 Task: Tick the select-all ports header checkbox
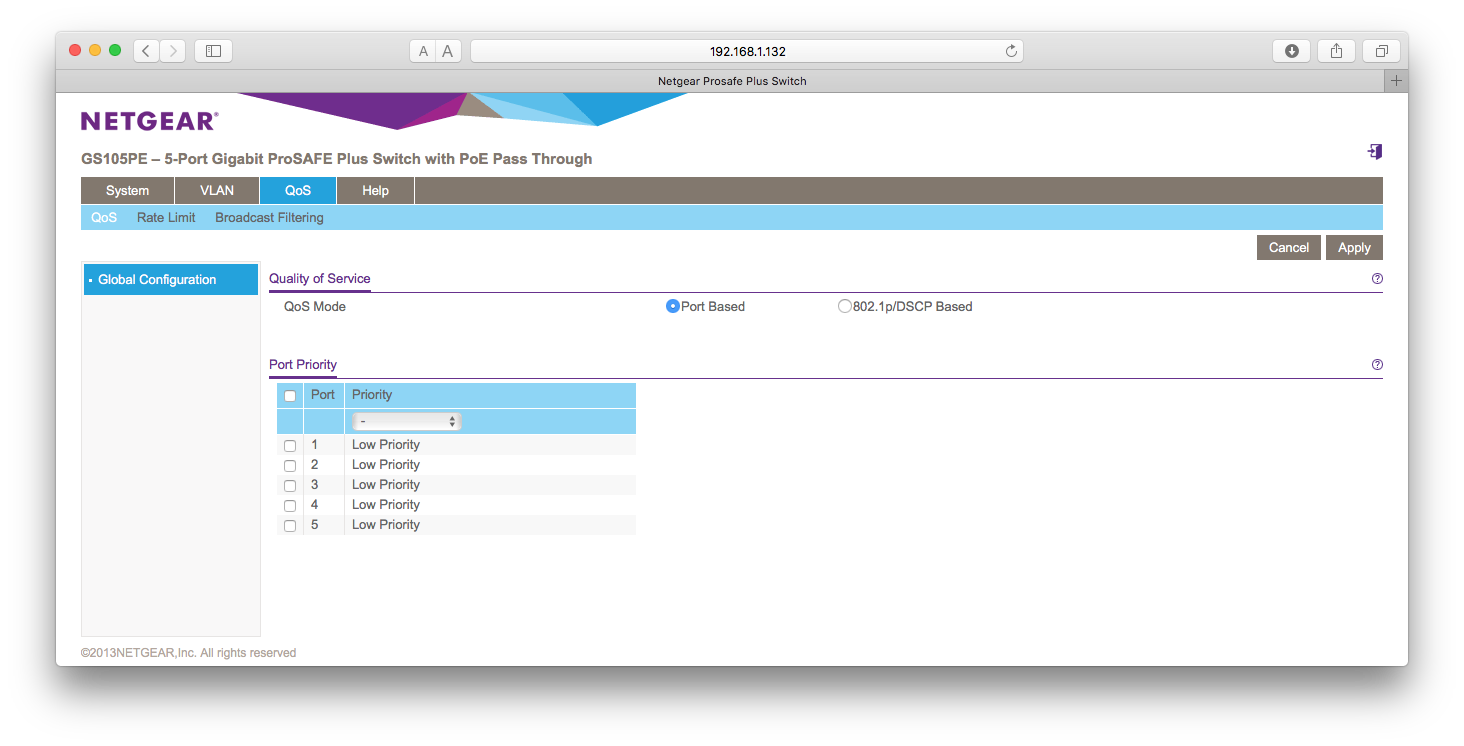click(290, 396)
